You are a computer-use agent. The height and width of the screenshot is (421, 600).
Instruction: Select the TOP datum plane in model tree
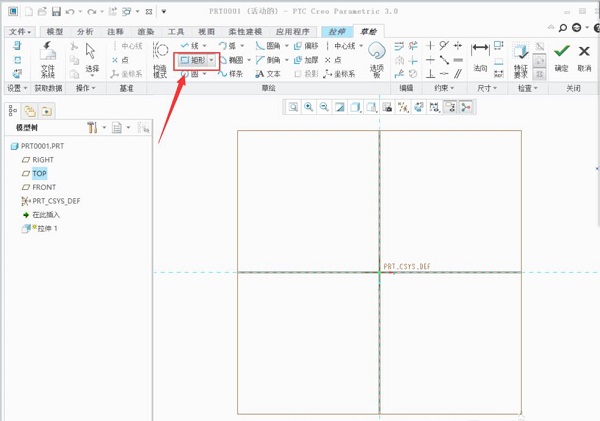pos(39,173)
